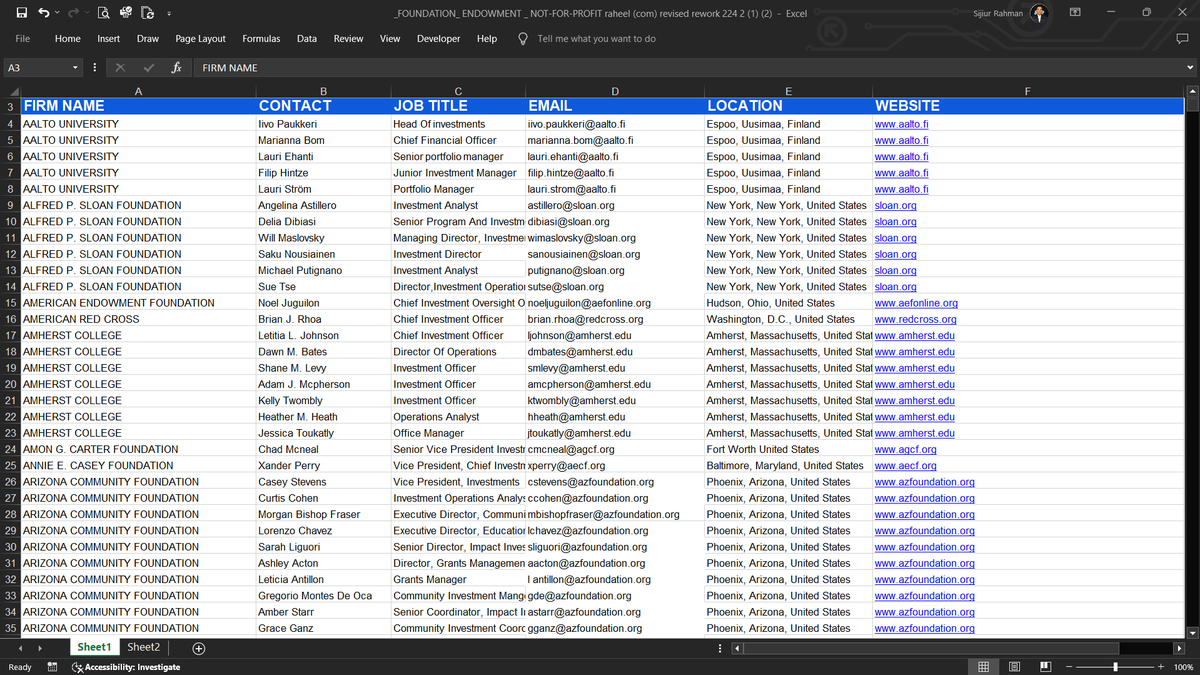Image resolution: width=1200 pixels, height=675 pixels.
Task: Switch to Sheet2 tab
Action: 144,647
